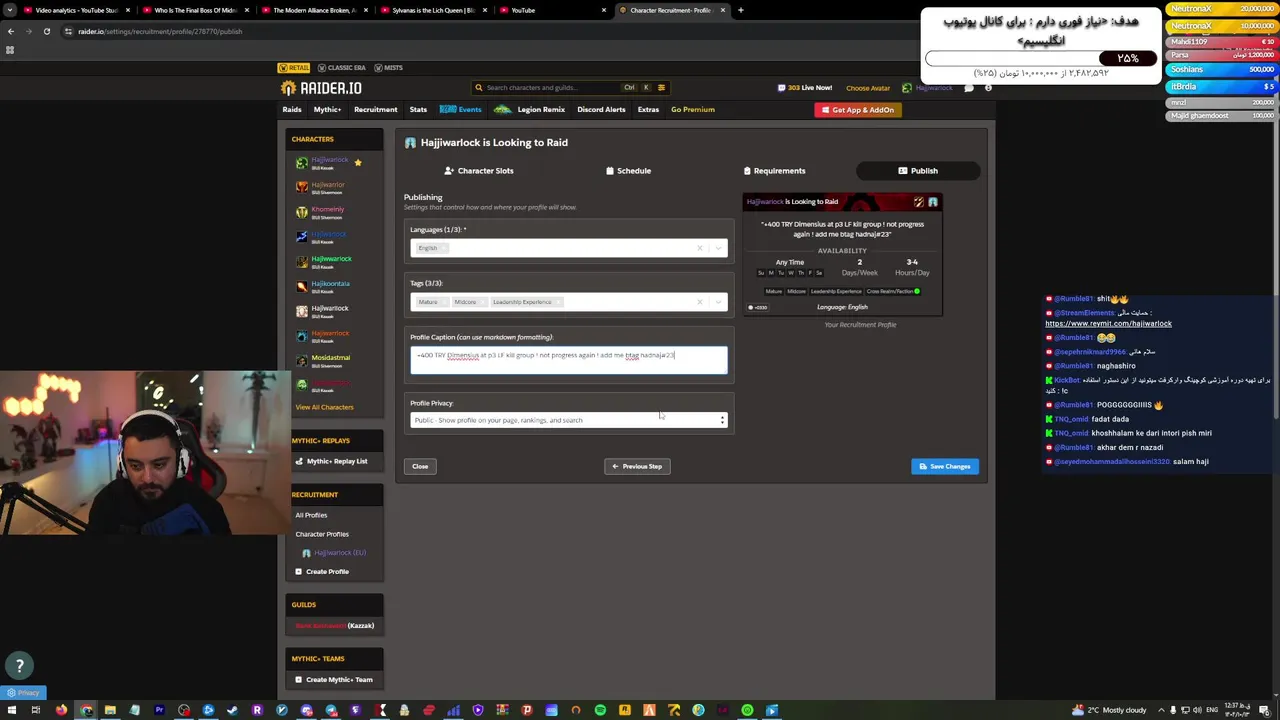Expand the Languages dropdown arrow
Viewport: 1280px width, 720px height.
tap(718, 248)
